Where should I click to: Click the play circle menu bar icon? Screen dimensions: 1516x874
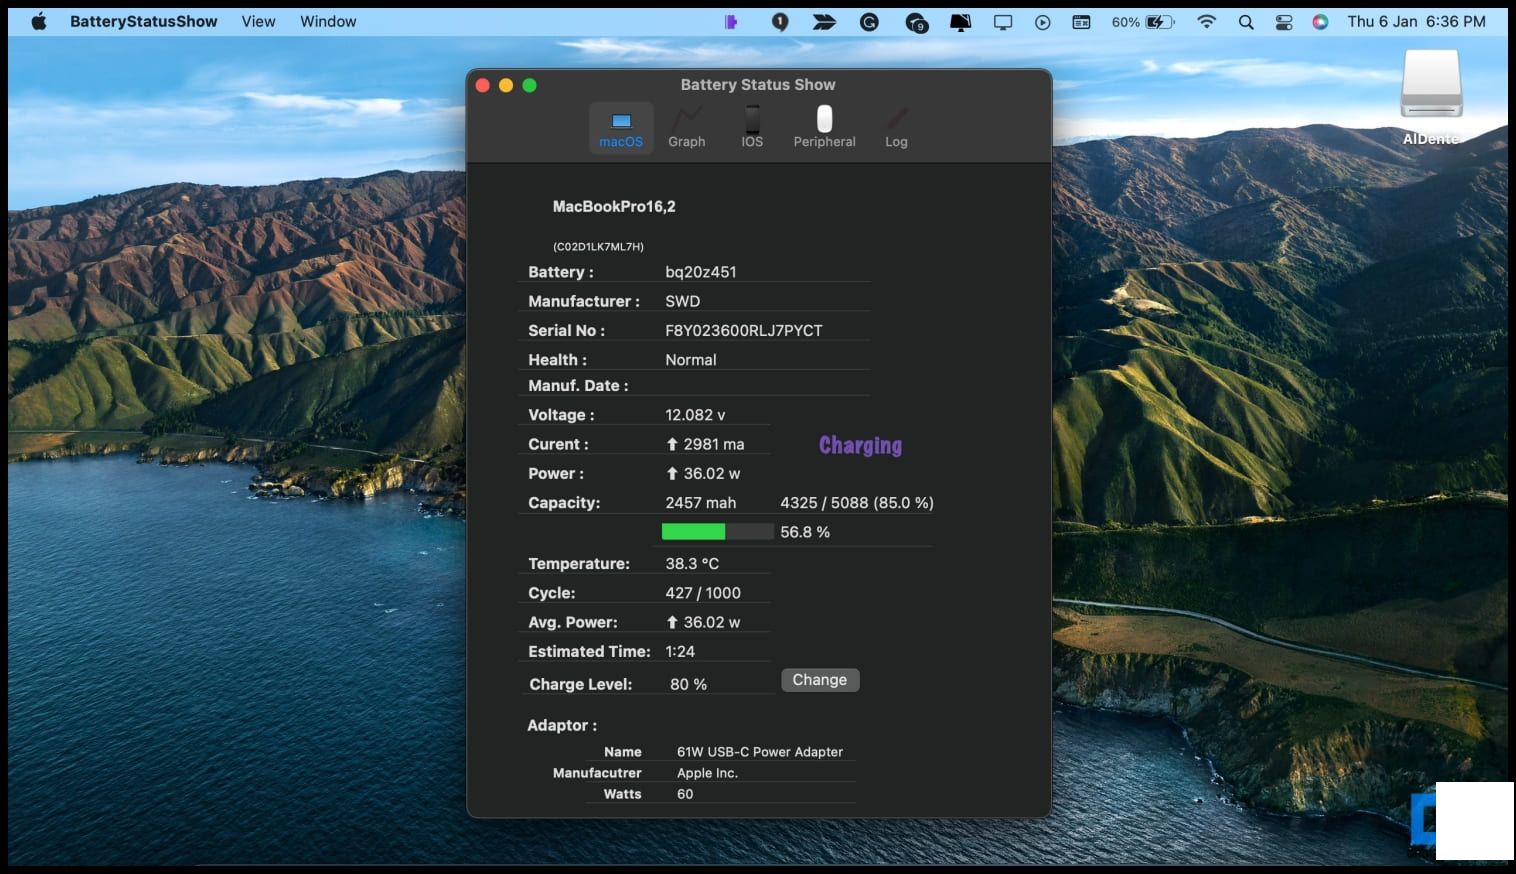1043,22
